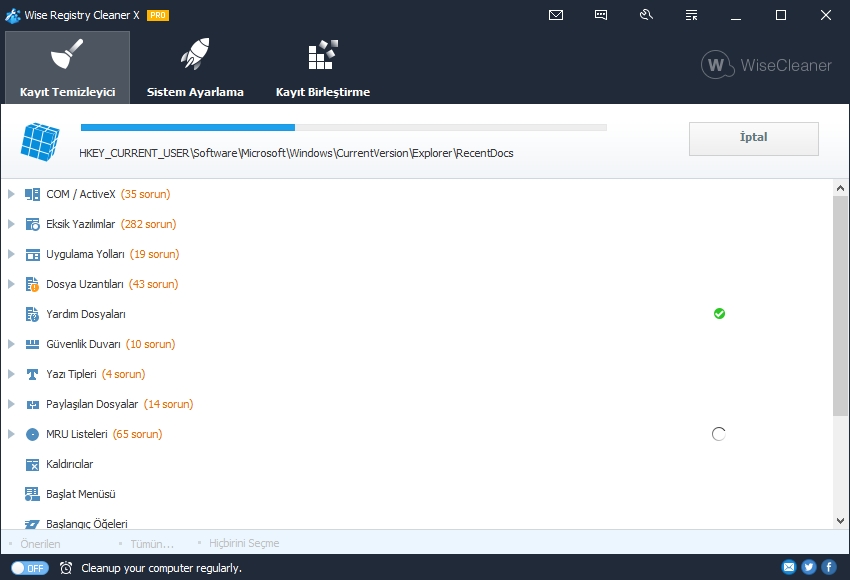Click the Paylaşılan Dosyalar row icon
This screenshot has height=580, width=850.
click(33, 404)
